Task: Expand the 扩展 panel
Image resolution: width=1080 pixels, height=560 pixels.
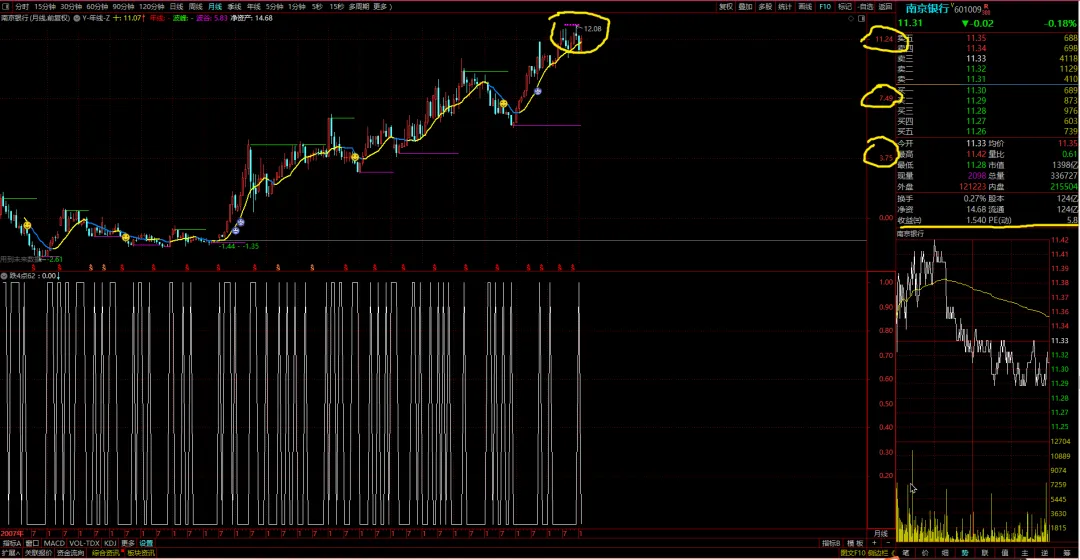Action: [10, 553]
